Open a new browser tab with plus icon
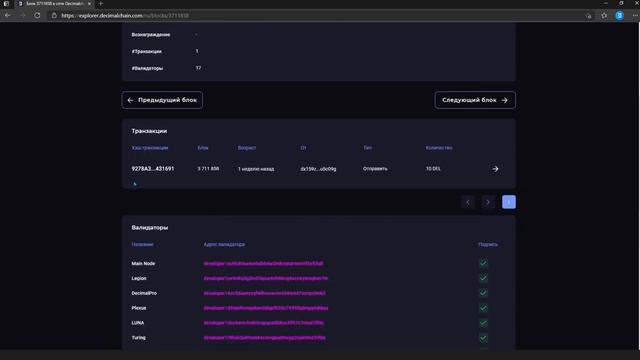Image resolution: width=640 pixels, height=360 pixels. click(x=101, y=4)
